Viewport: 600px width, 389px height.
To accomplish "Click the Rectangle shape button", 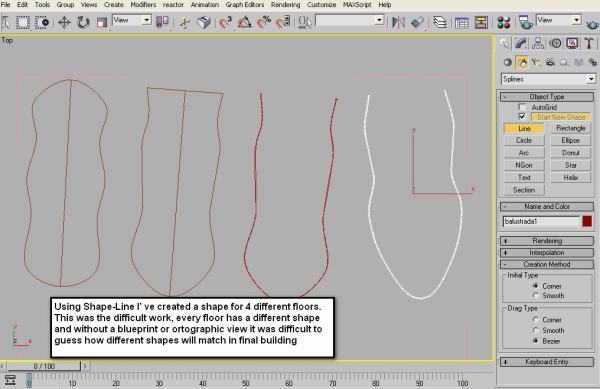I will (x=571, y=129).
